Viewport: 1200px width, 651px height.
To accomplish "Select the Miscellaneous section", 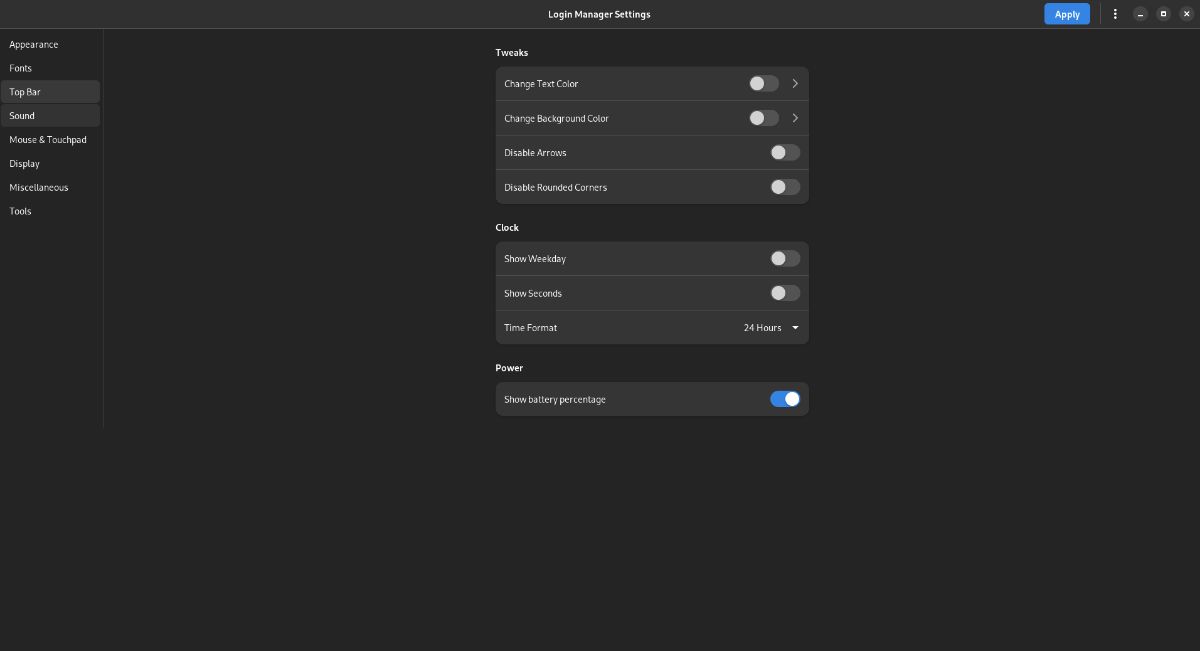I will coord(38,187).
